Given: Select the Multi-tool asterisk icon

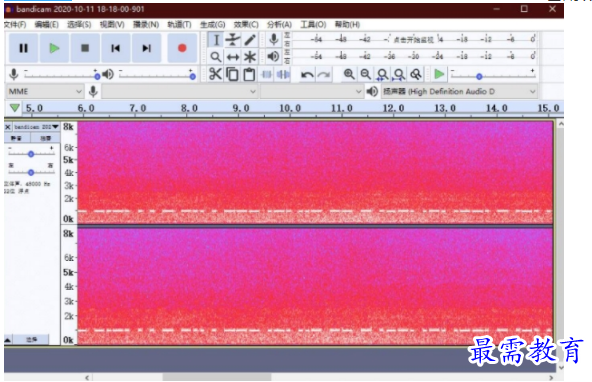Looking at the screenshot, I should point(250,57).
